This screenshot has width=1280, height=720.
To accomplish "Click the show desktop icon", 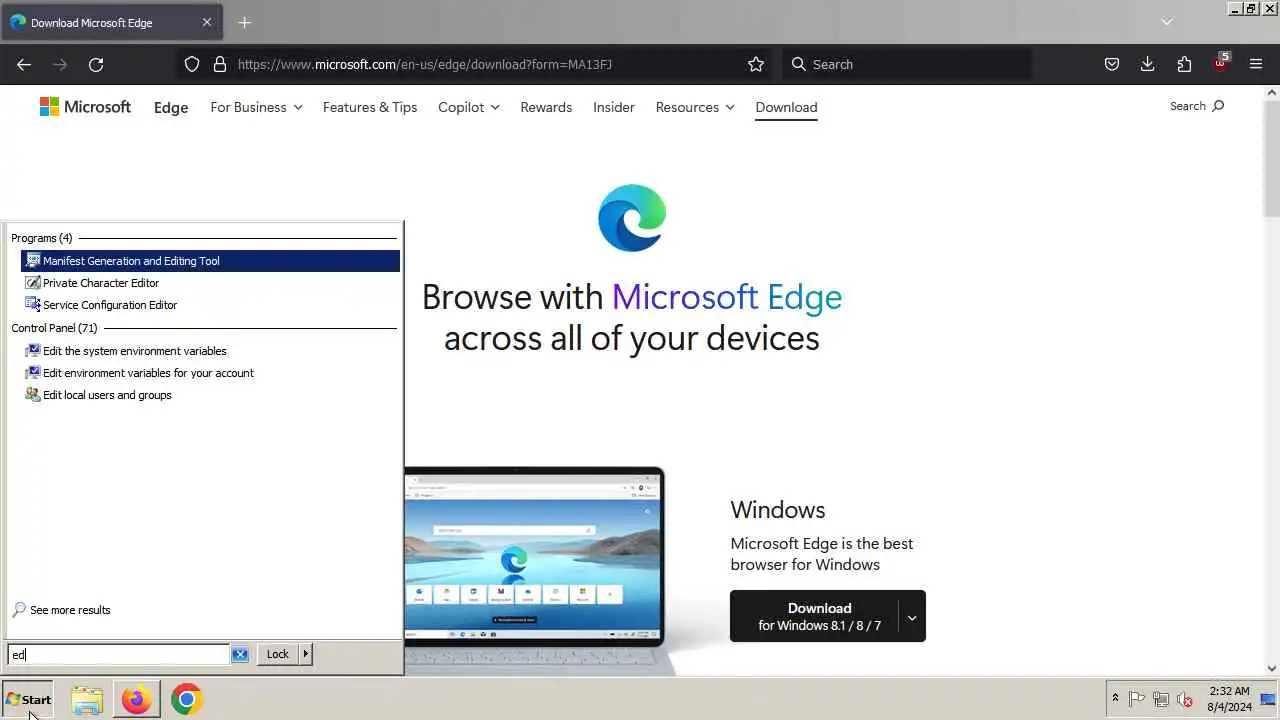I will (1269, 699).
